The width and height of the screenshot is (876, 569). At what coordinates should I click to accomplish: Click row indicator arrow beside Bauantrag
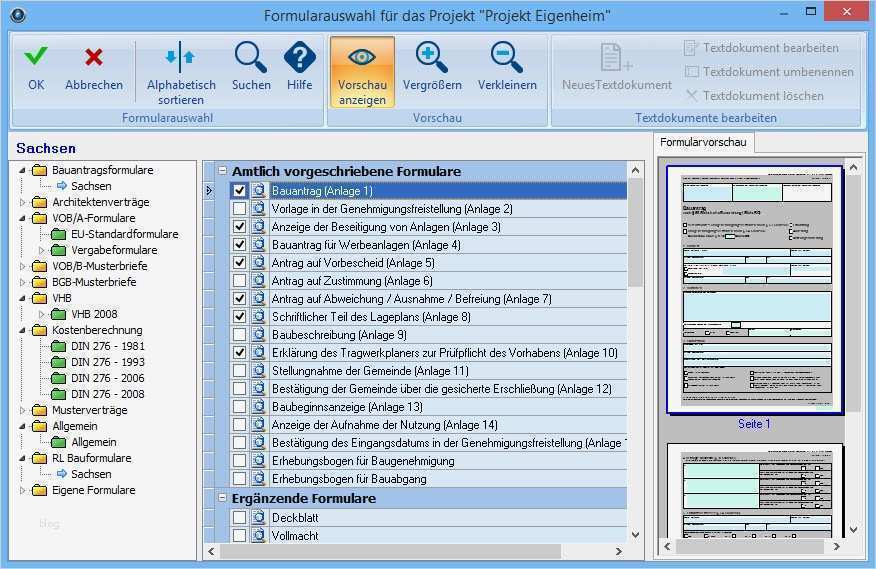(209, 191)
